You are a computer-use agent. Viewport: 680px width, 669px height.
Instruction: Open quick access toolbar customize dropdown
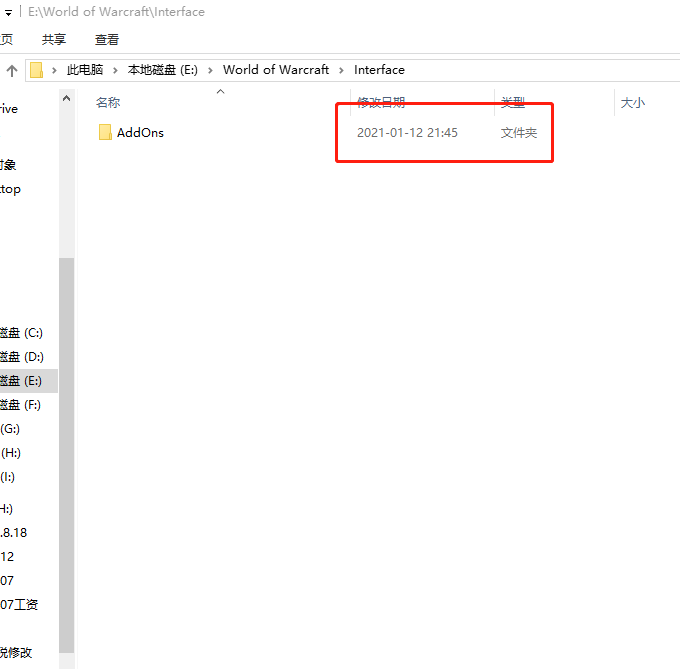(x=8, y=13)
